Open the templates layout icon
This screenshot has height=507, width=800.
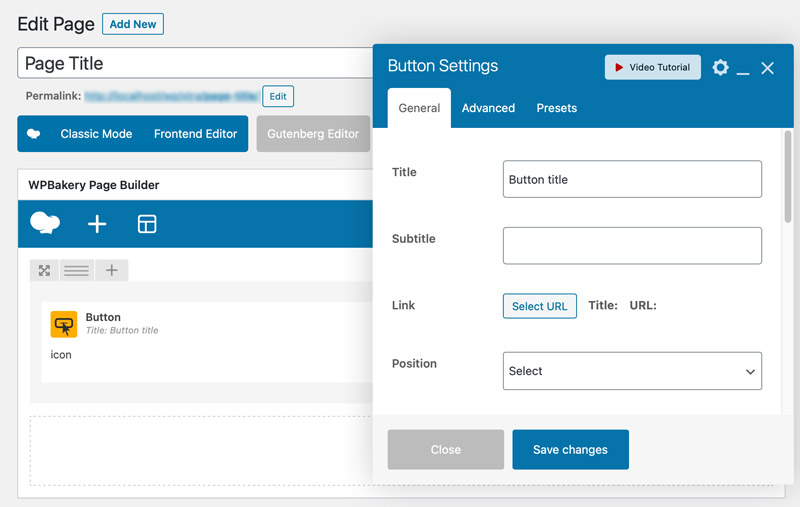(x=147, y=224)
